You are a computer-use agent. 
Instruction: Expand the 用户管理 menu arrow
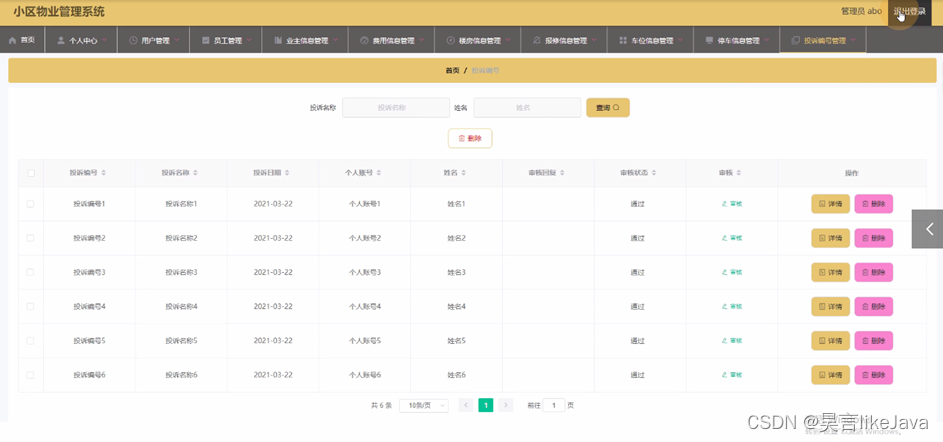(176, 40)
